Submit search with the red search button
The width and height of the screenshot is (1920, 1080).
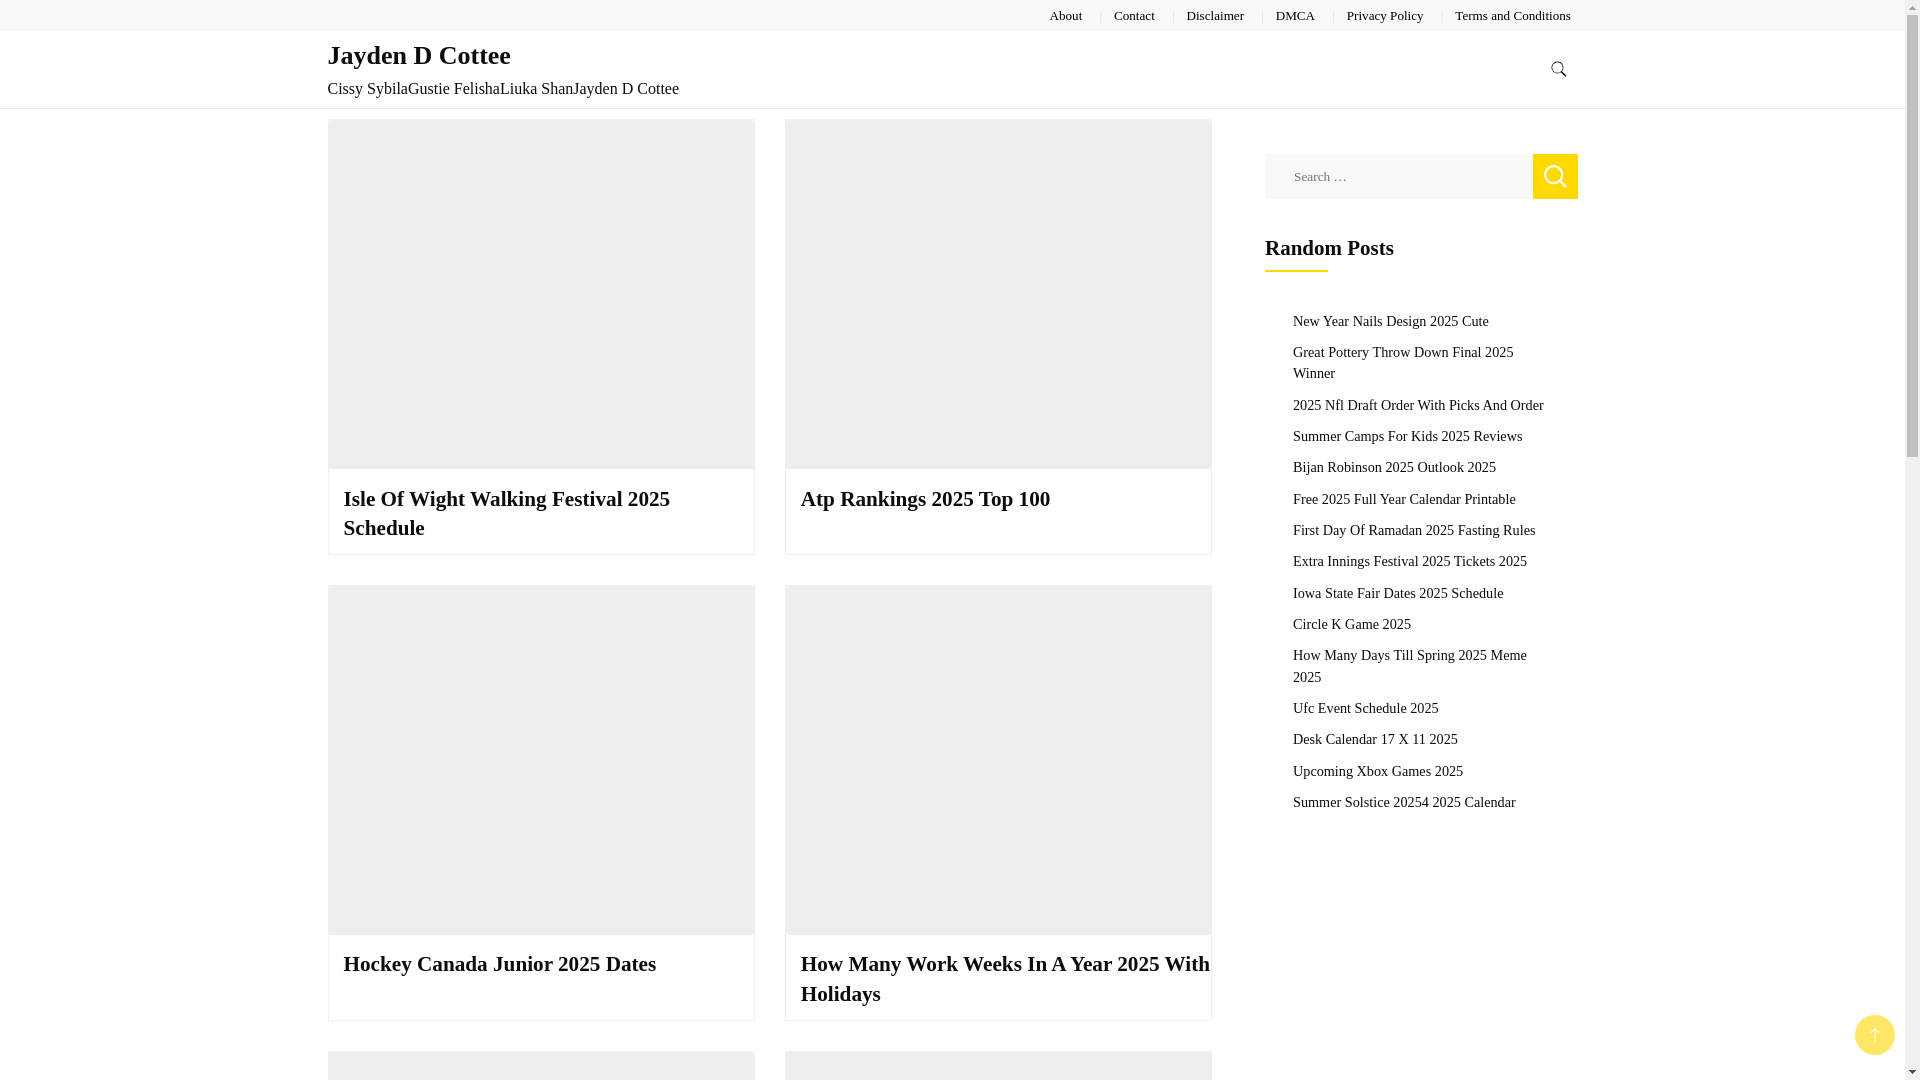coord(1555,176)
